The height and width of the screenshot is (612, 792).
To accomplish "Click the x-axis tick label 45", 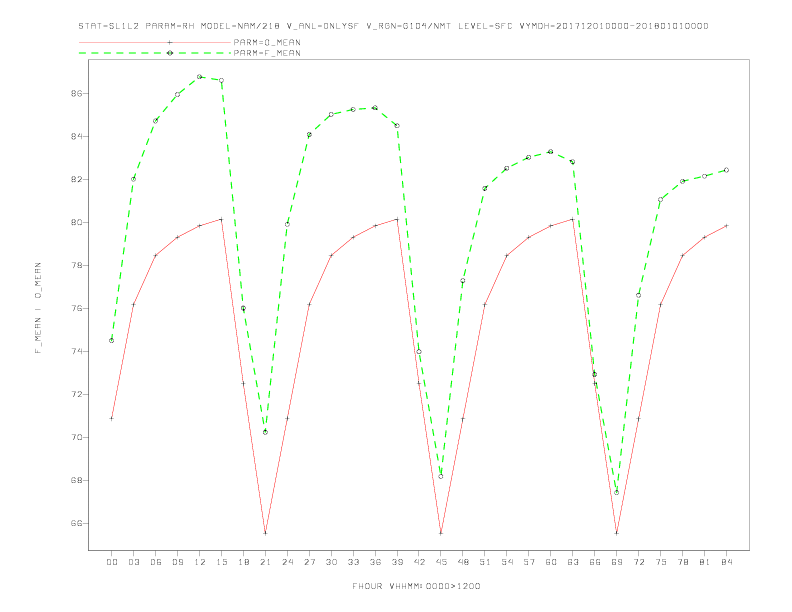I will (x=441, y=562).
